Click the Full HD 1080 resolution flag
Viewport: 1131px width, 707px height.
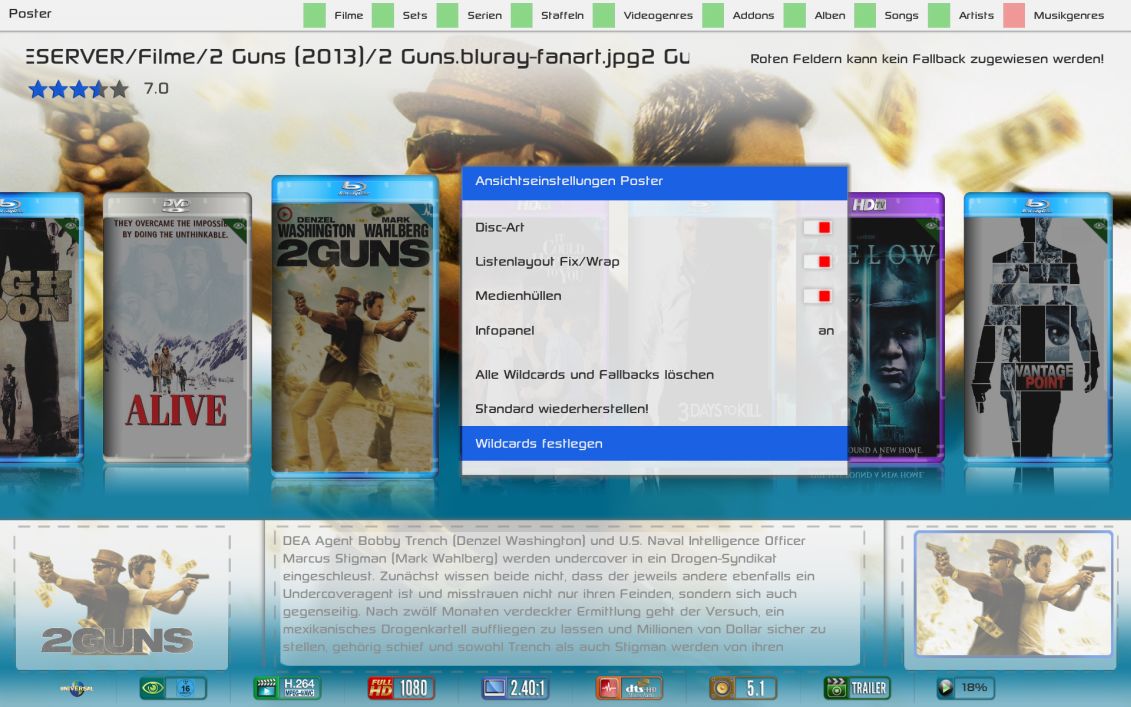point(401,688)
